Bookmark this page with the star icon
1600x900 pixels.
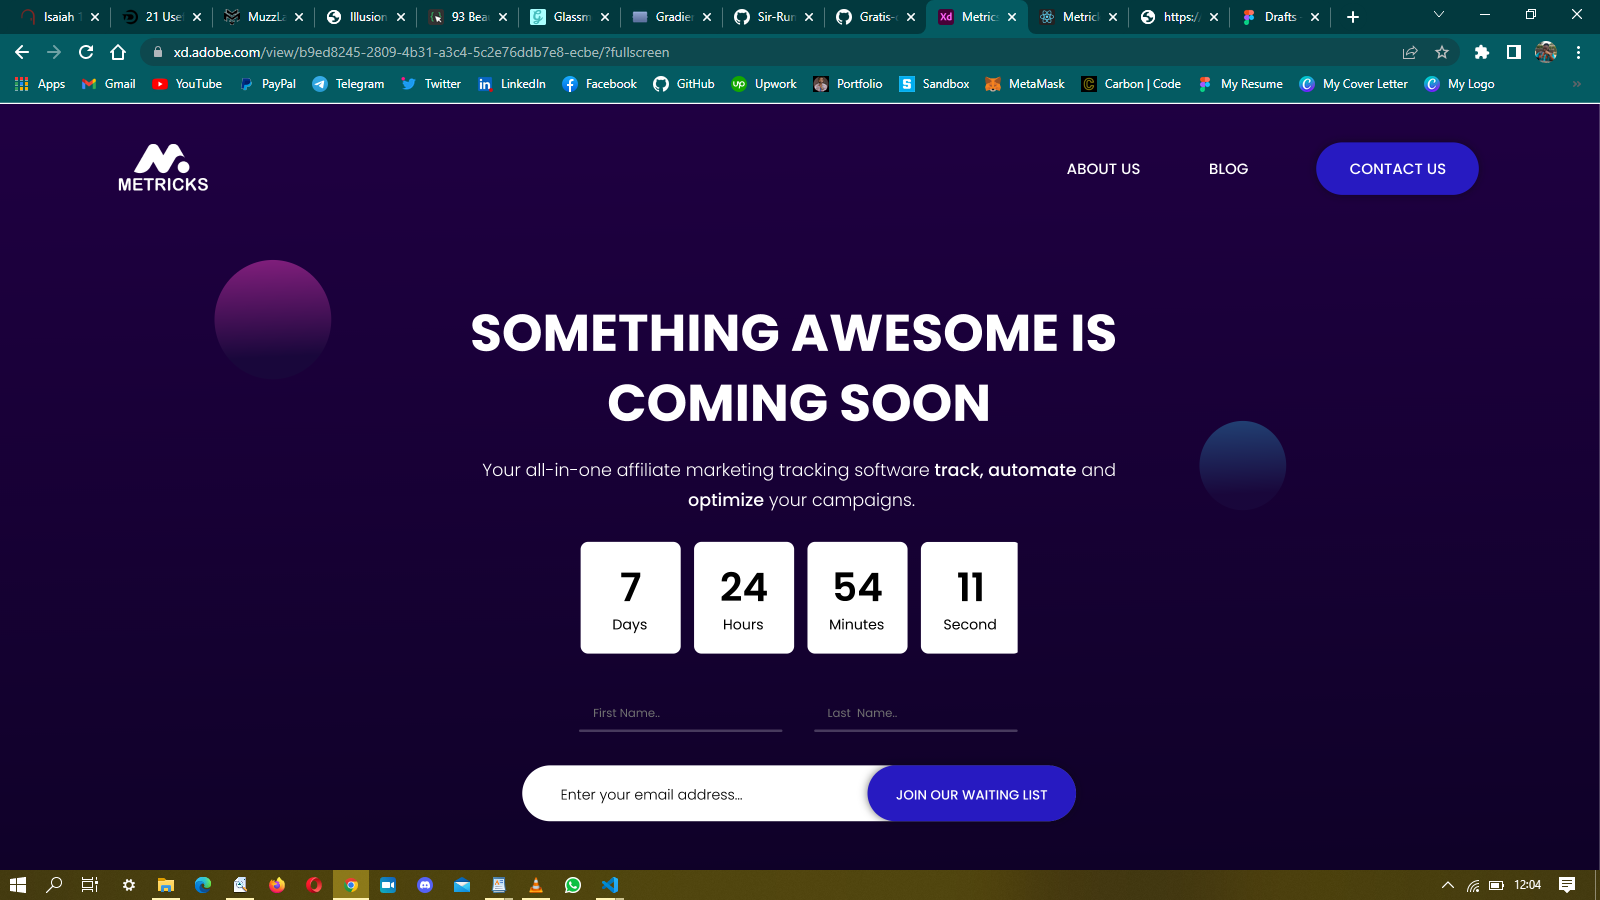1442,52
